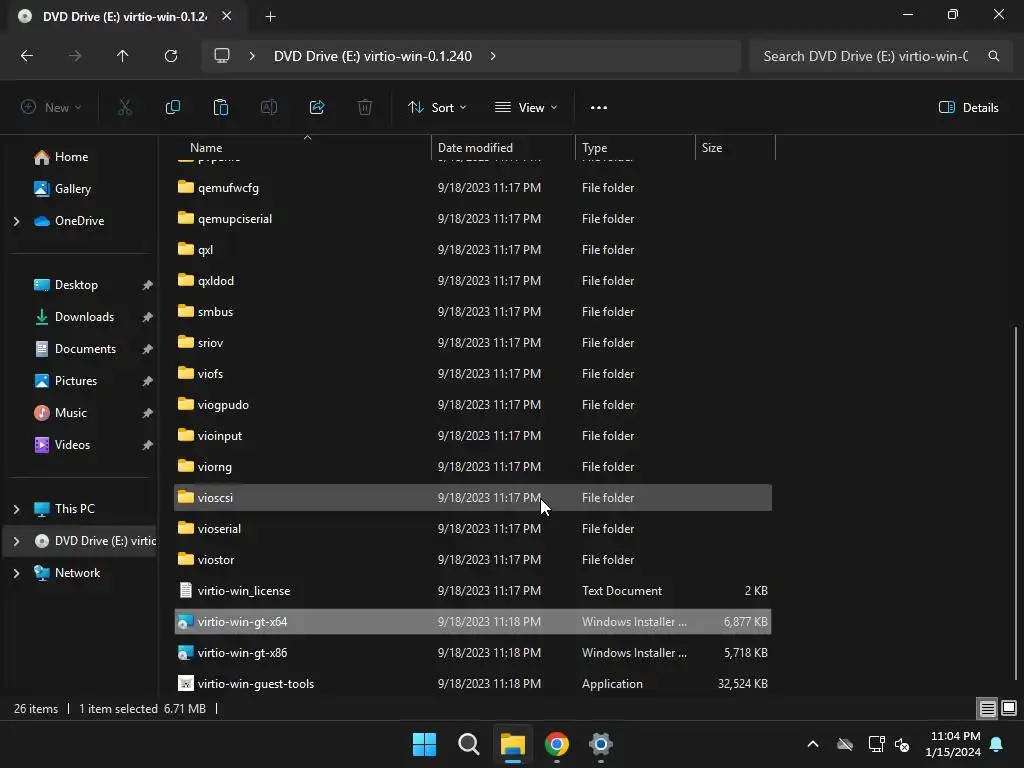Select the virtio-win-gt-x86 installer file
This screenshot has width=1024, height=768.
[x=473, y=653]
